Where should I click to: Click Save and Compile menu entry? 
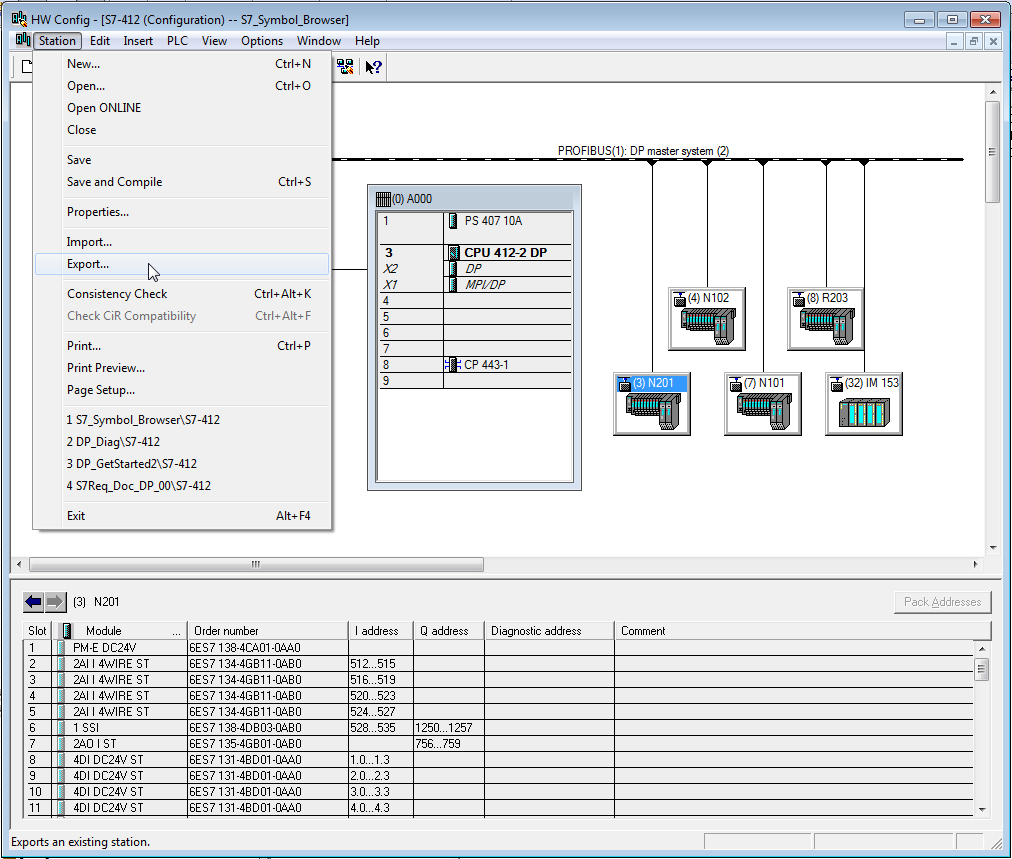tap(114, 182)
